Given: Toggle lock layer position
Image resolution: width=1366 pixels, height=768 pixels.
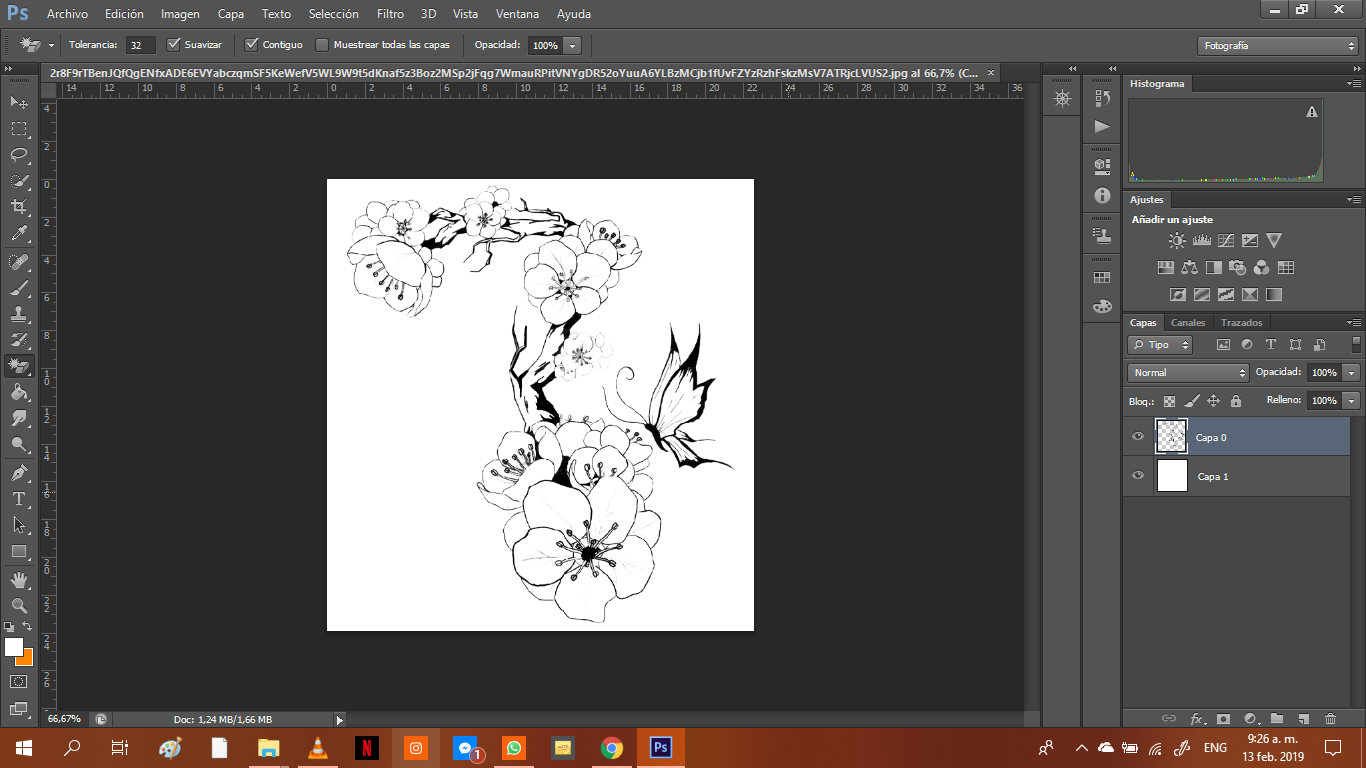Looking at the screenshot, I should point(1213,401).
